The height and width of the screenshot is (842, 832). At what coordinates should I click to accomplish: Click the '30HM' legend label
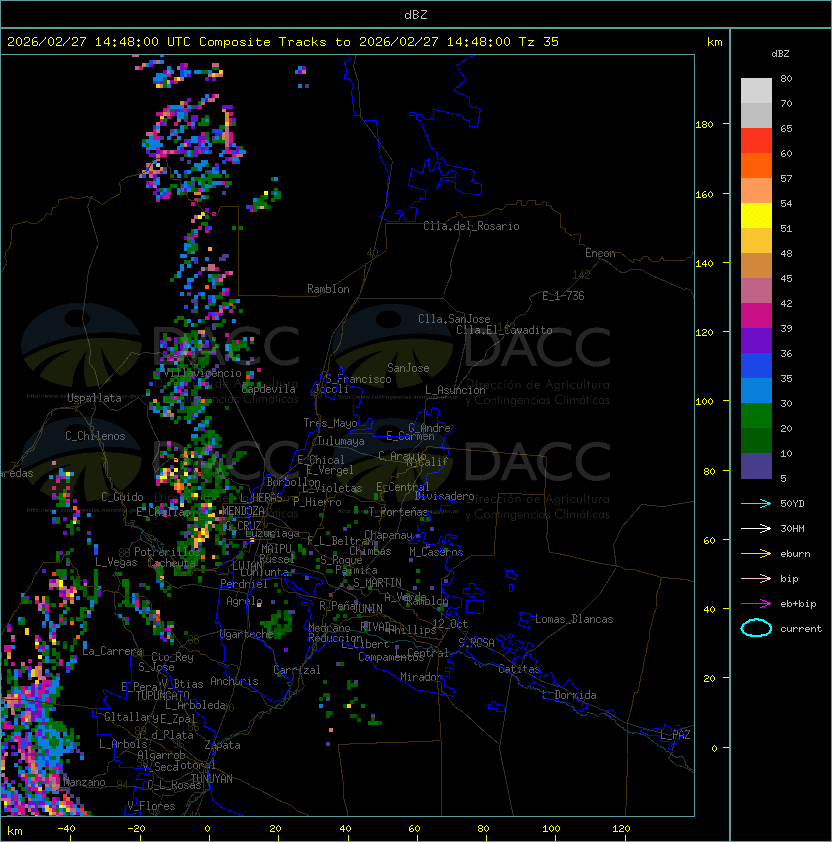pyautogui.click(x=792, y=529)
